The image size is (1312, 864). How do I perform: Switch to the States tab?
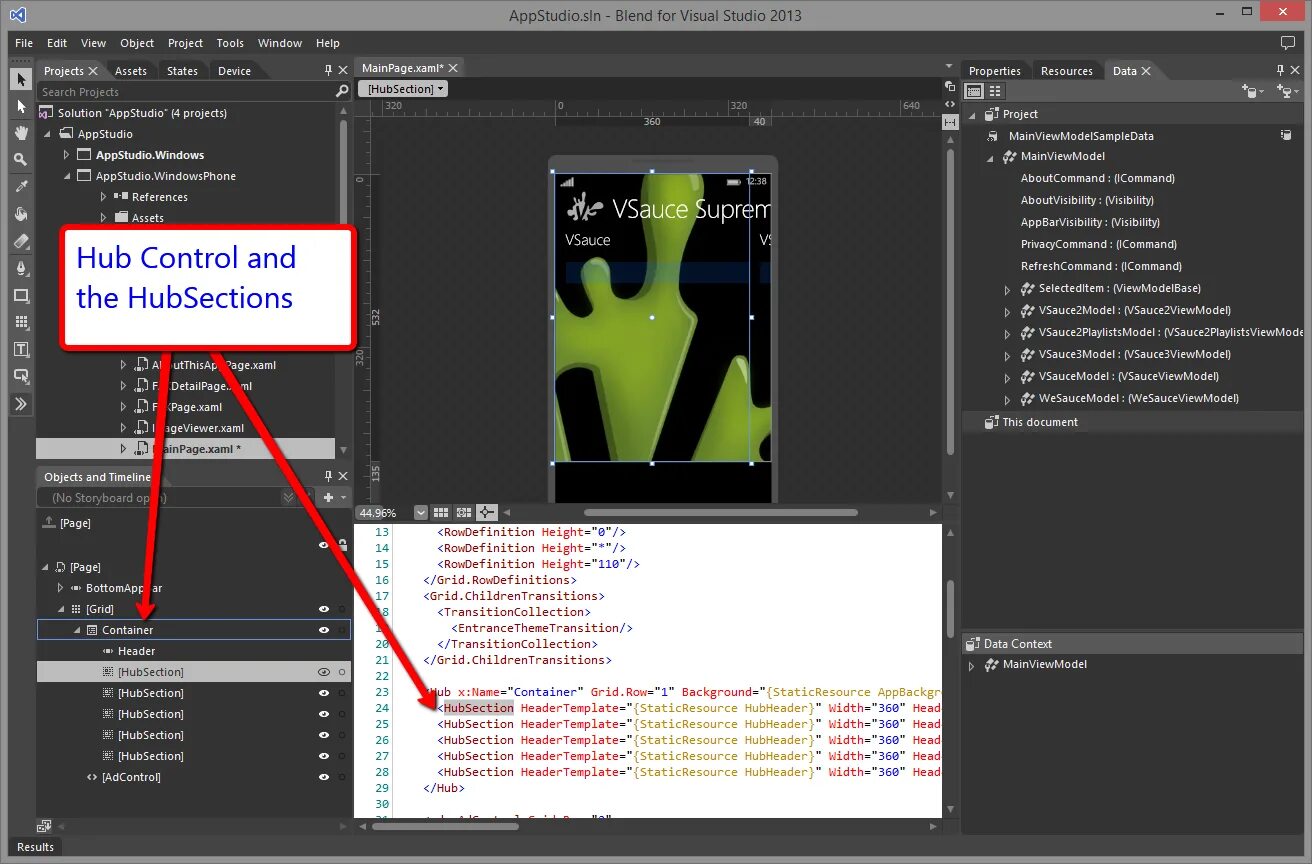click(x=182, y=71)
